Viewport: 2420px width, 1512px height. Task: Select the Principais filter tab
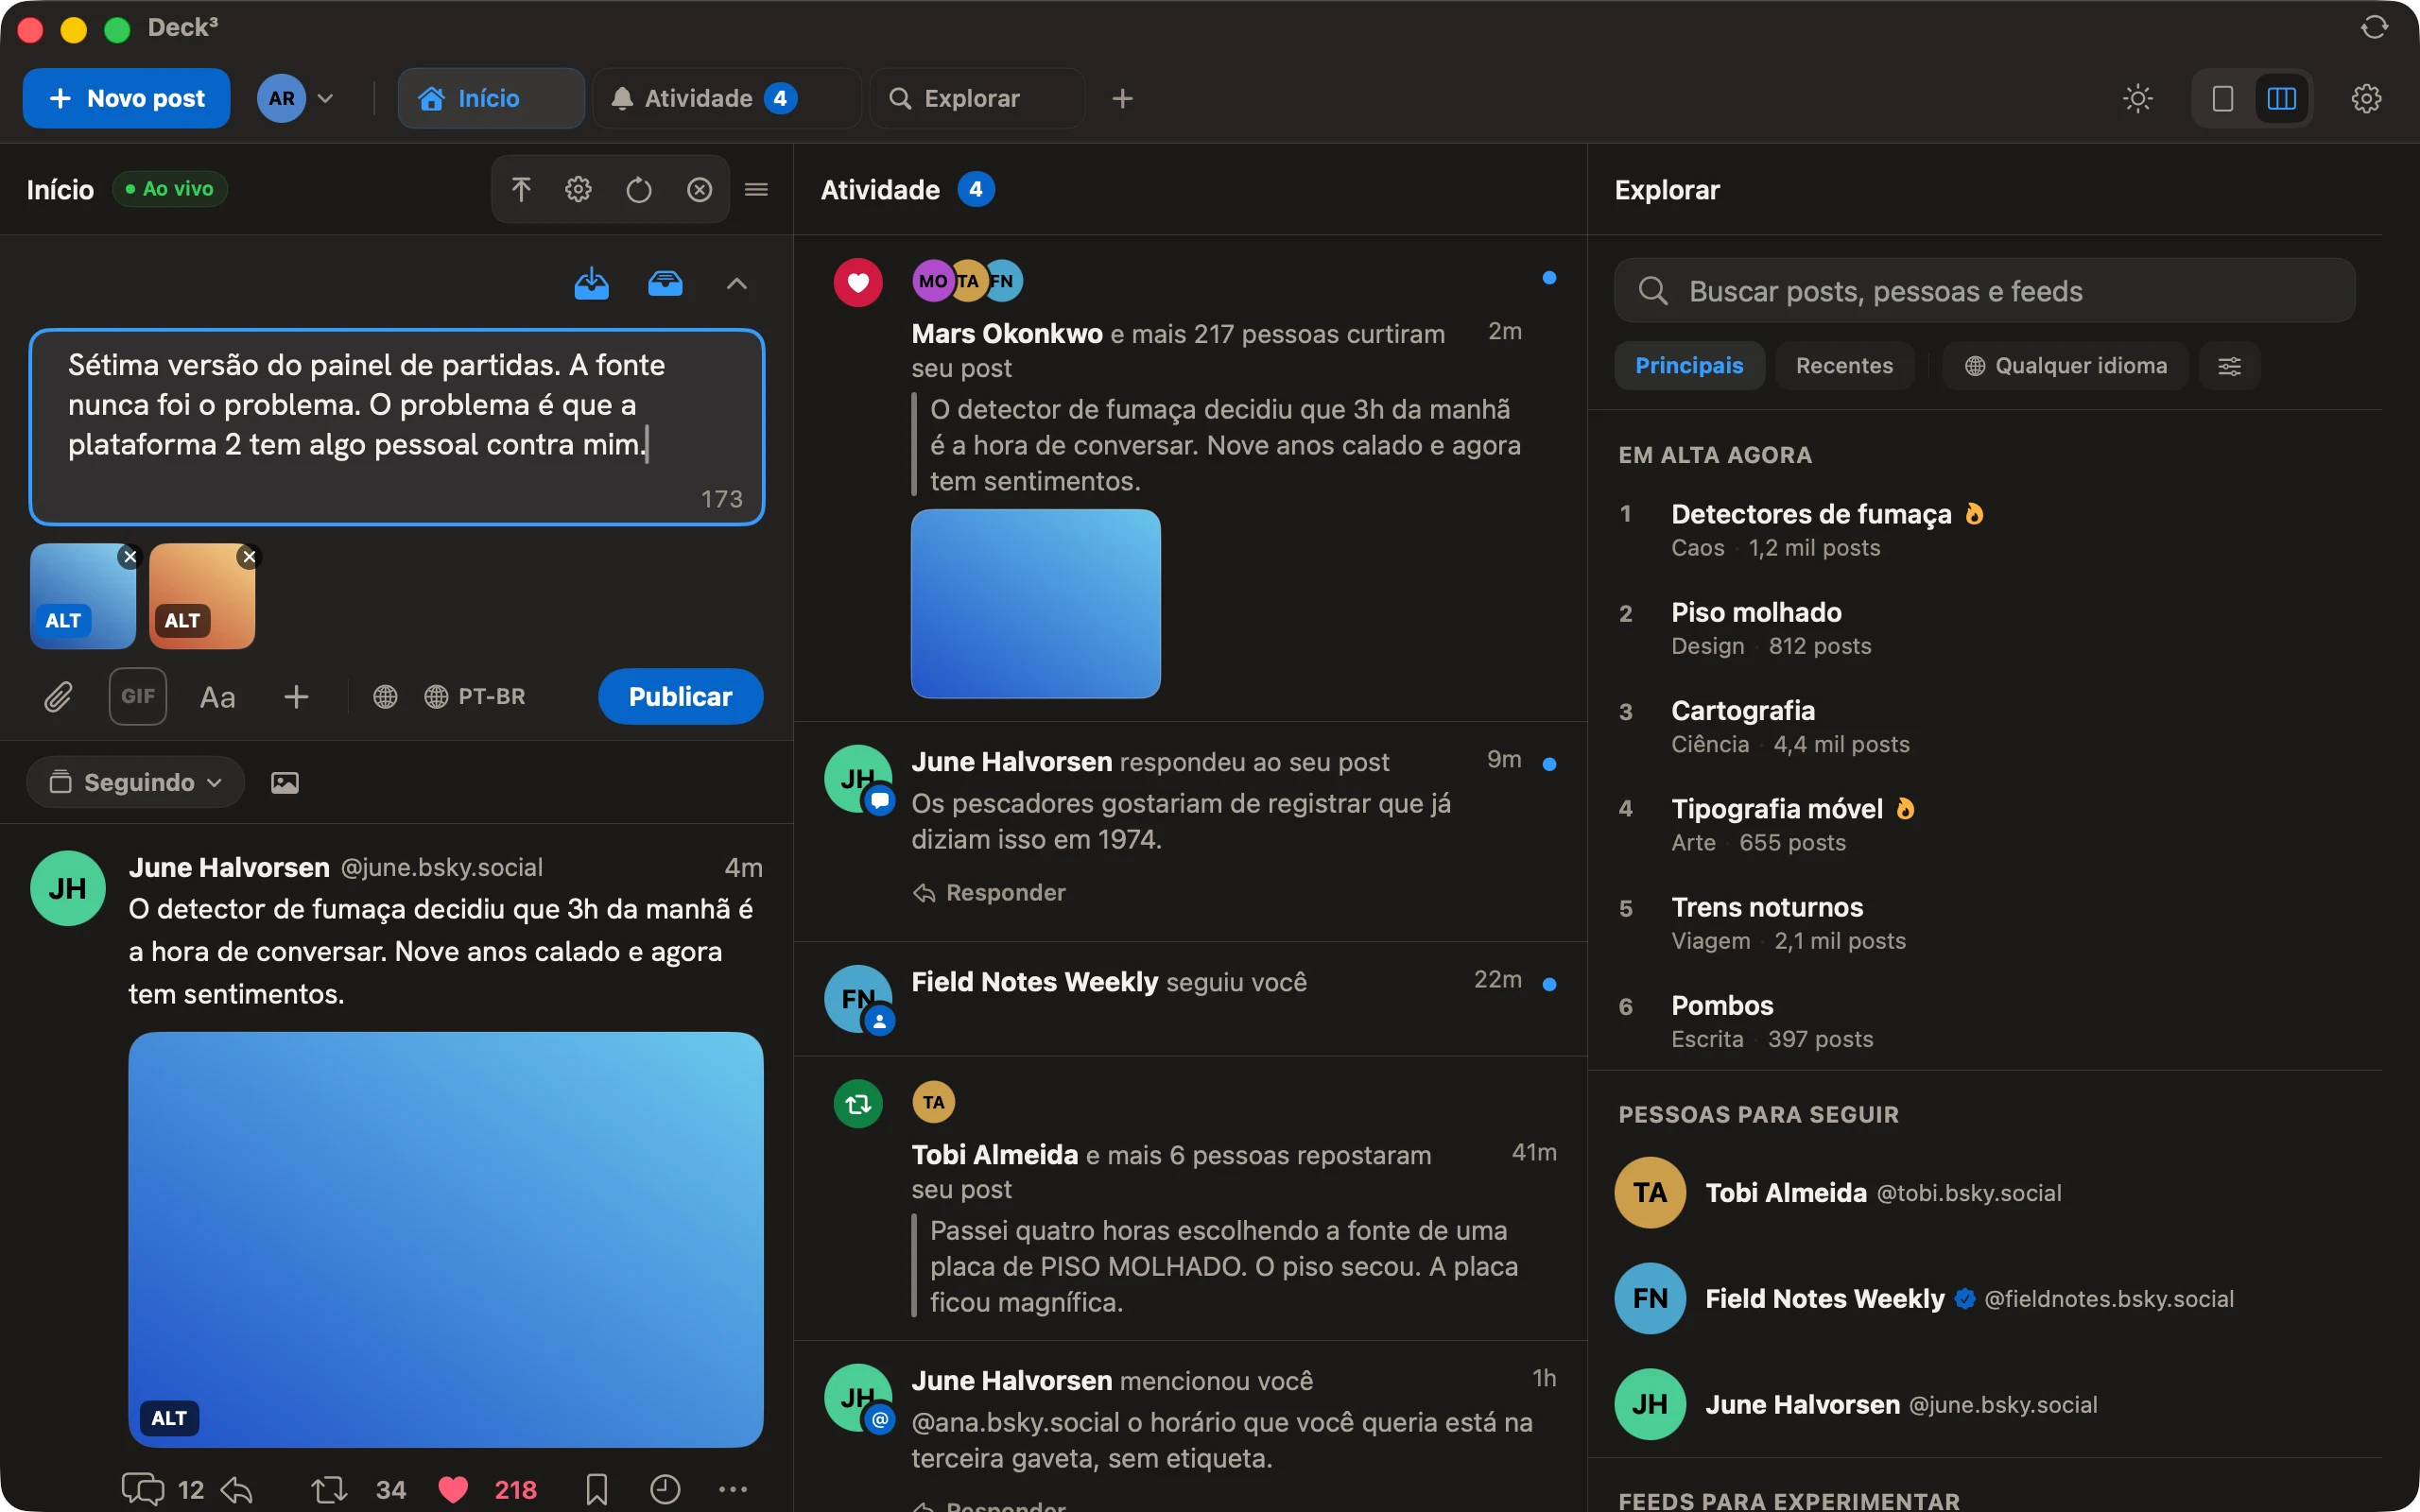click(x=1690, y=366)
